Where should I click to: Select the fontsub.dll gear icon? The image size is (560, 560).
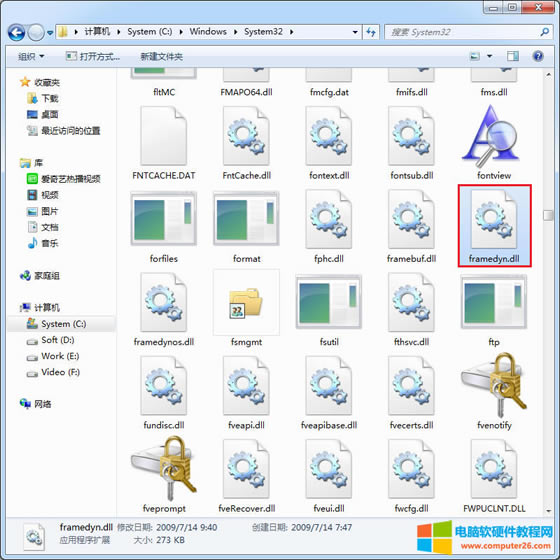411,136
